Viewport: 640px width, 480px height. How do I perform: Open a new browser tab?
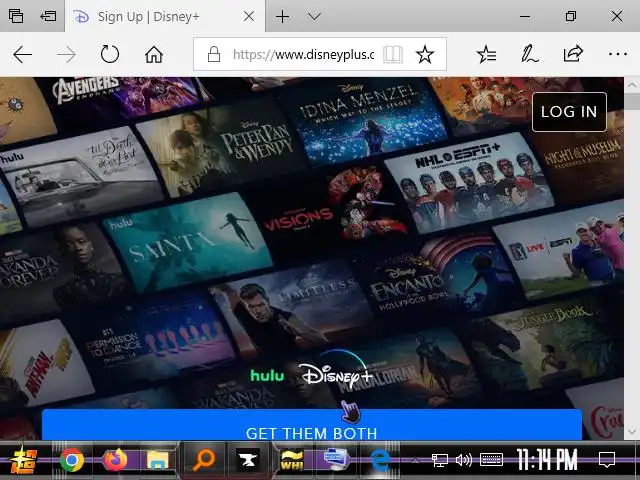[x=282, y=17]
